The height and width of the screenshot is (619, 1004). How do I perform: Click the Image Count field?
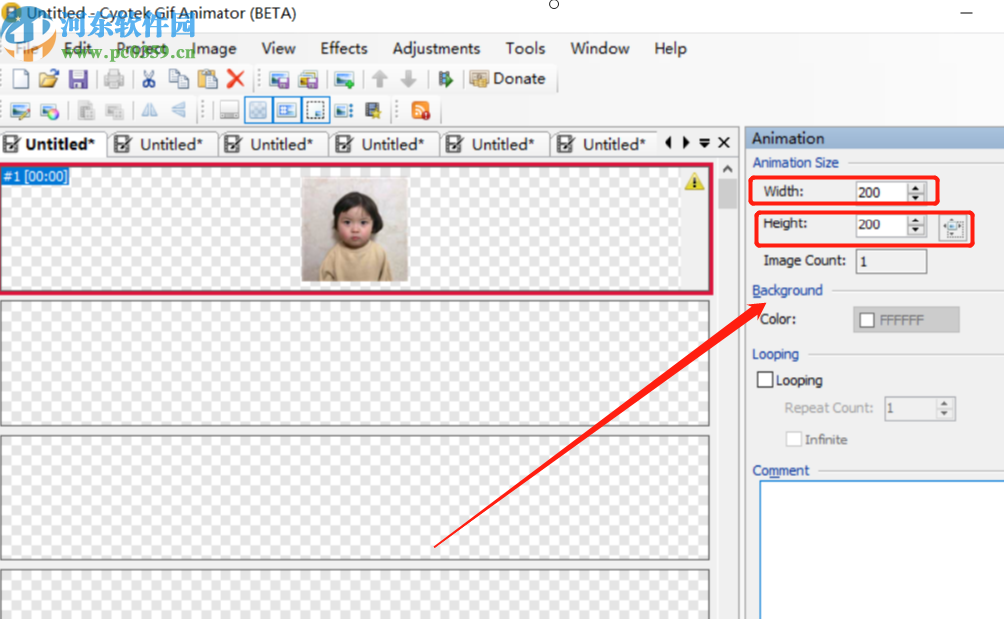pyautogui.click(x=891, y=261)
